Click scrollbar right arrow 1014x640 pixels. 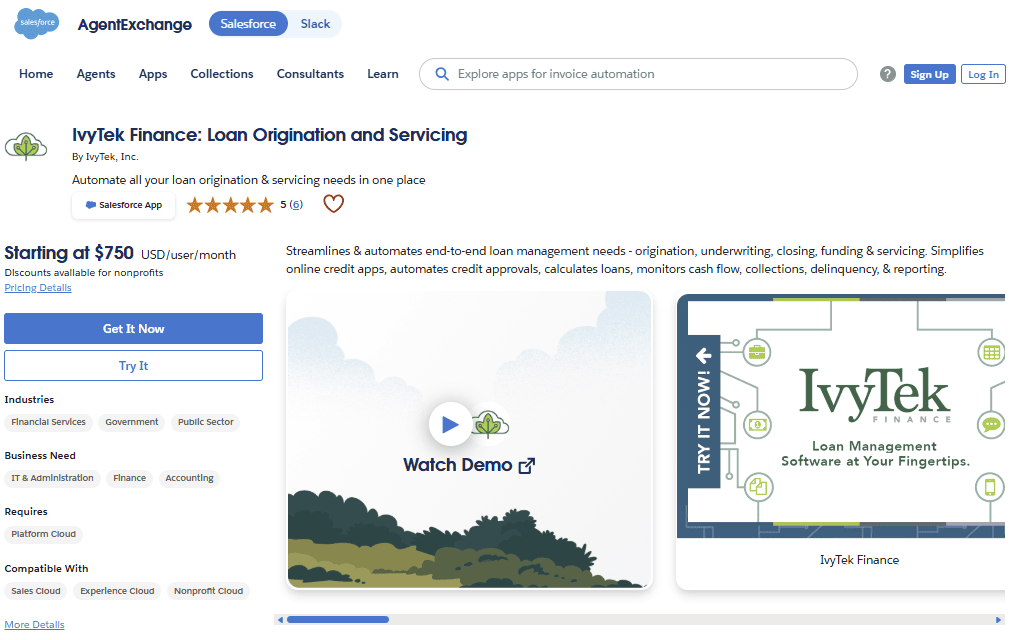click(998, 620)
